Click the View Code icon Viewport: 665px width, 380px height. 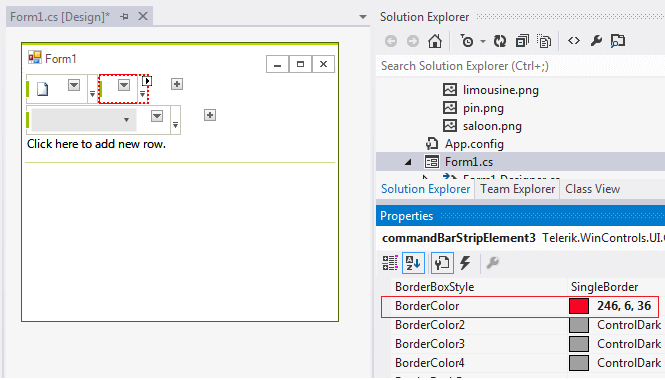tap(574, 41)
